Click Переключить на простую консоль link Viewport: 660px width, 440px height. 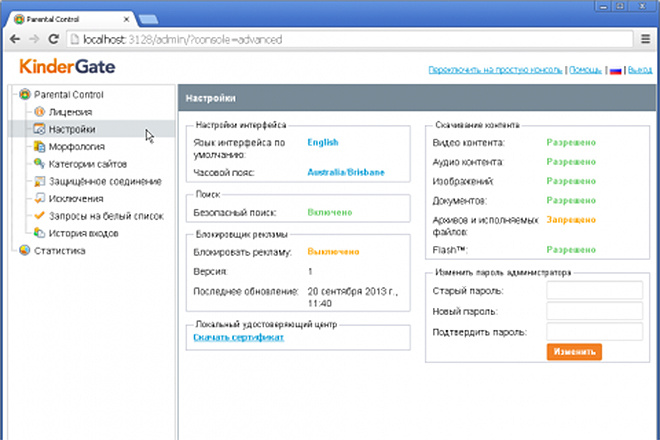click(x=495, y=70)
